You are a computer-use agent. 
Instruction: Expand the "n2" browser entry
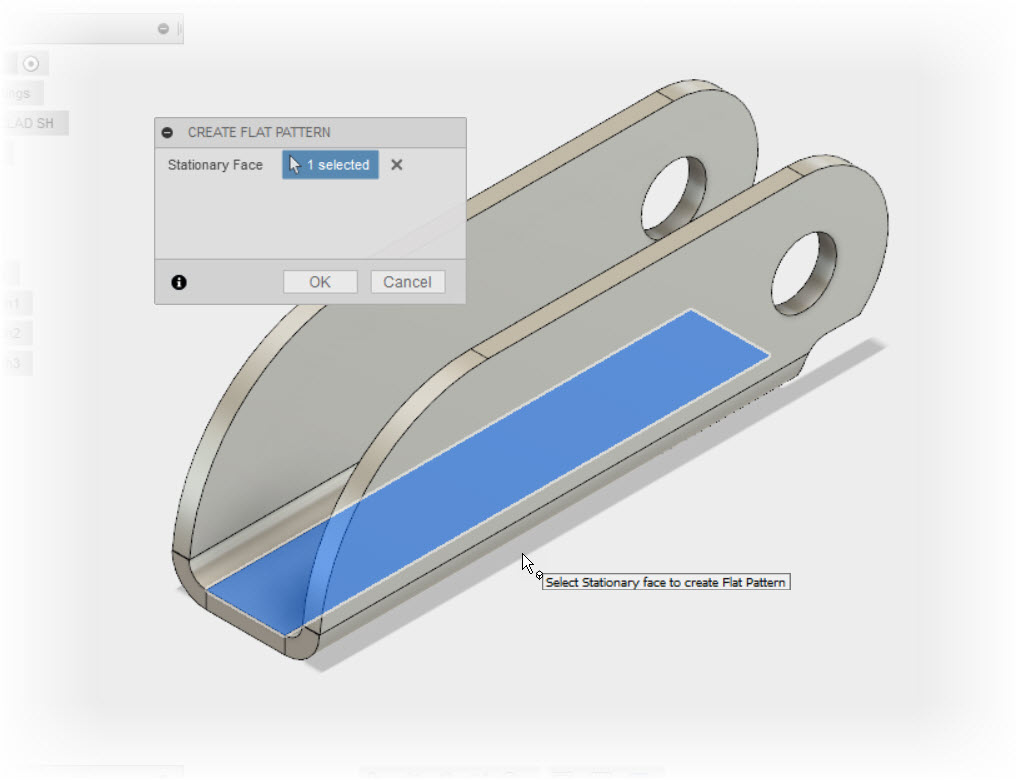tap(15, 332)
